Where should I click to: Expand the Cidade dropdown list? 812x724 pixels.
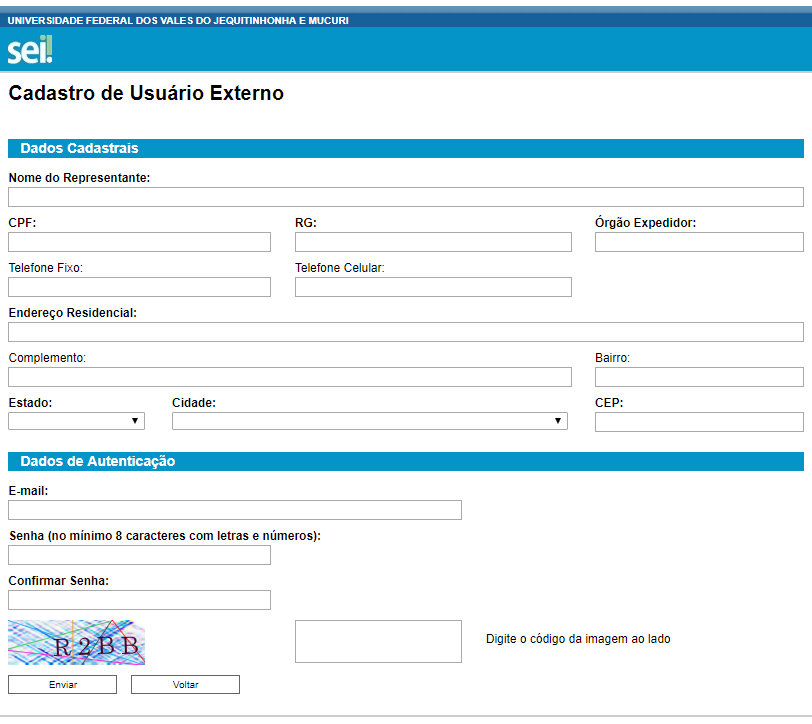(x=369, y=421)
